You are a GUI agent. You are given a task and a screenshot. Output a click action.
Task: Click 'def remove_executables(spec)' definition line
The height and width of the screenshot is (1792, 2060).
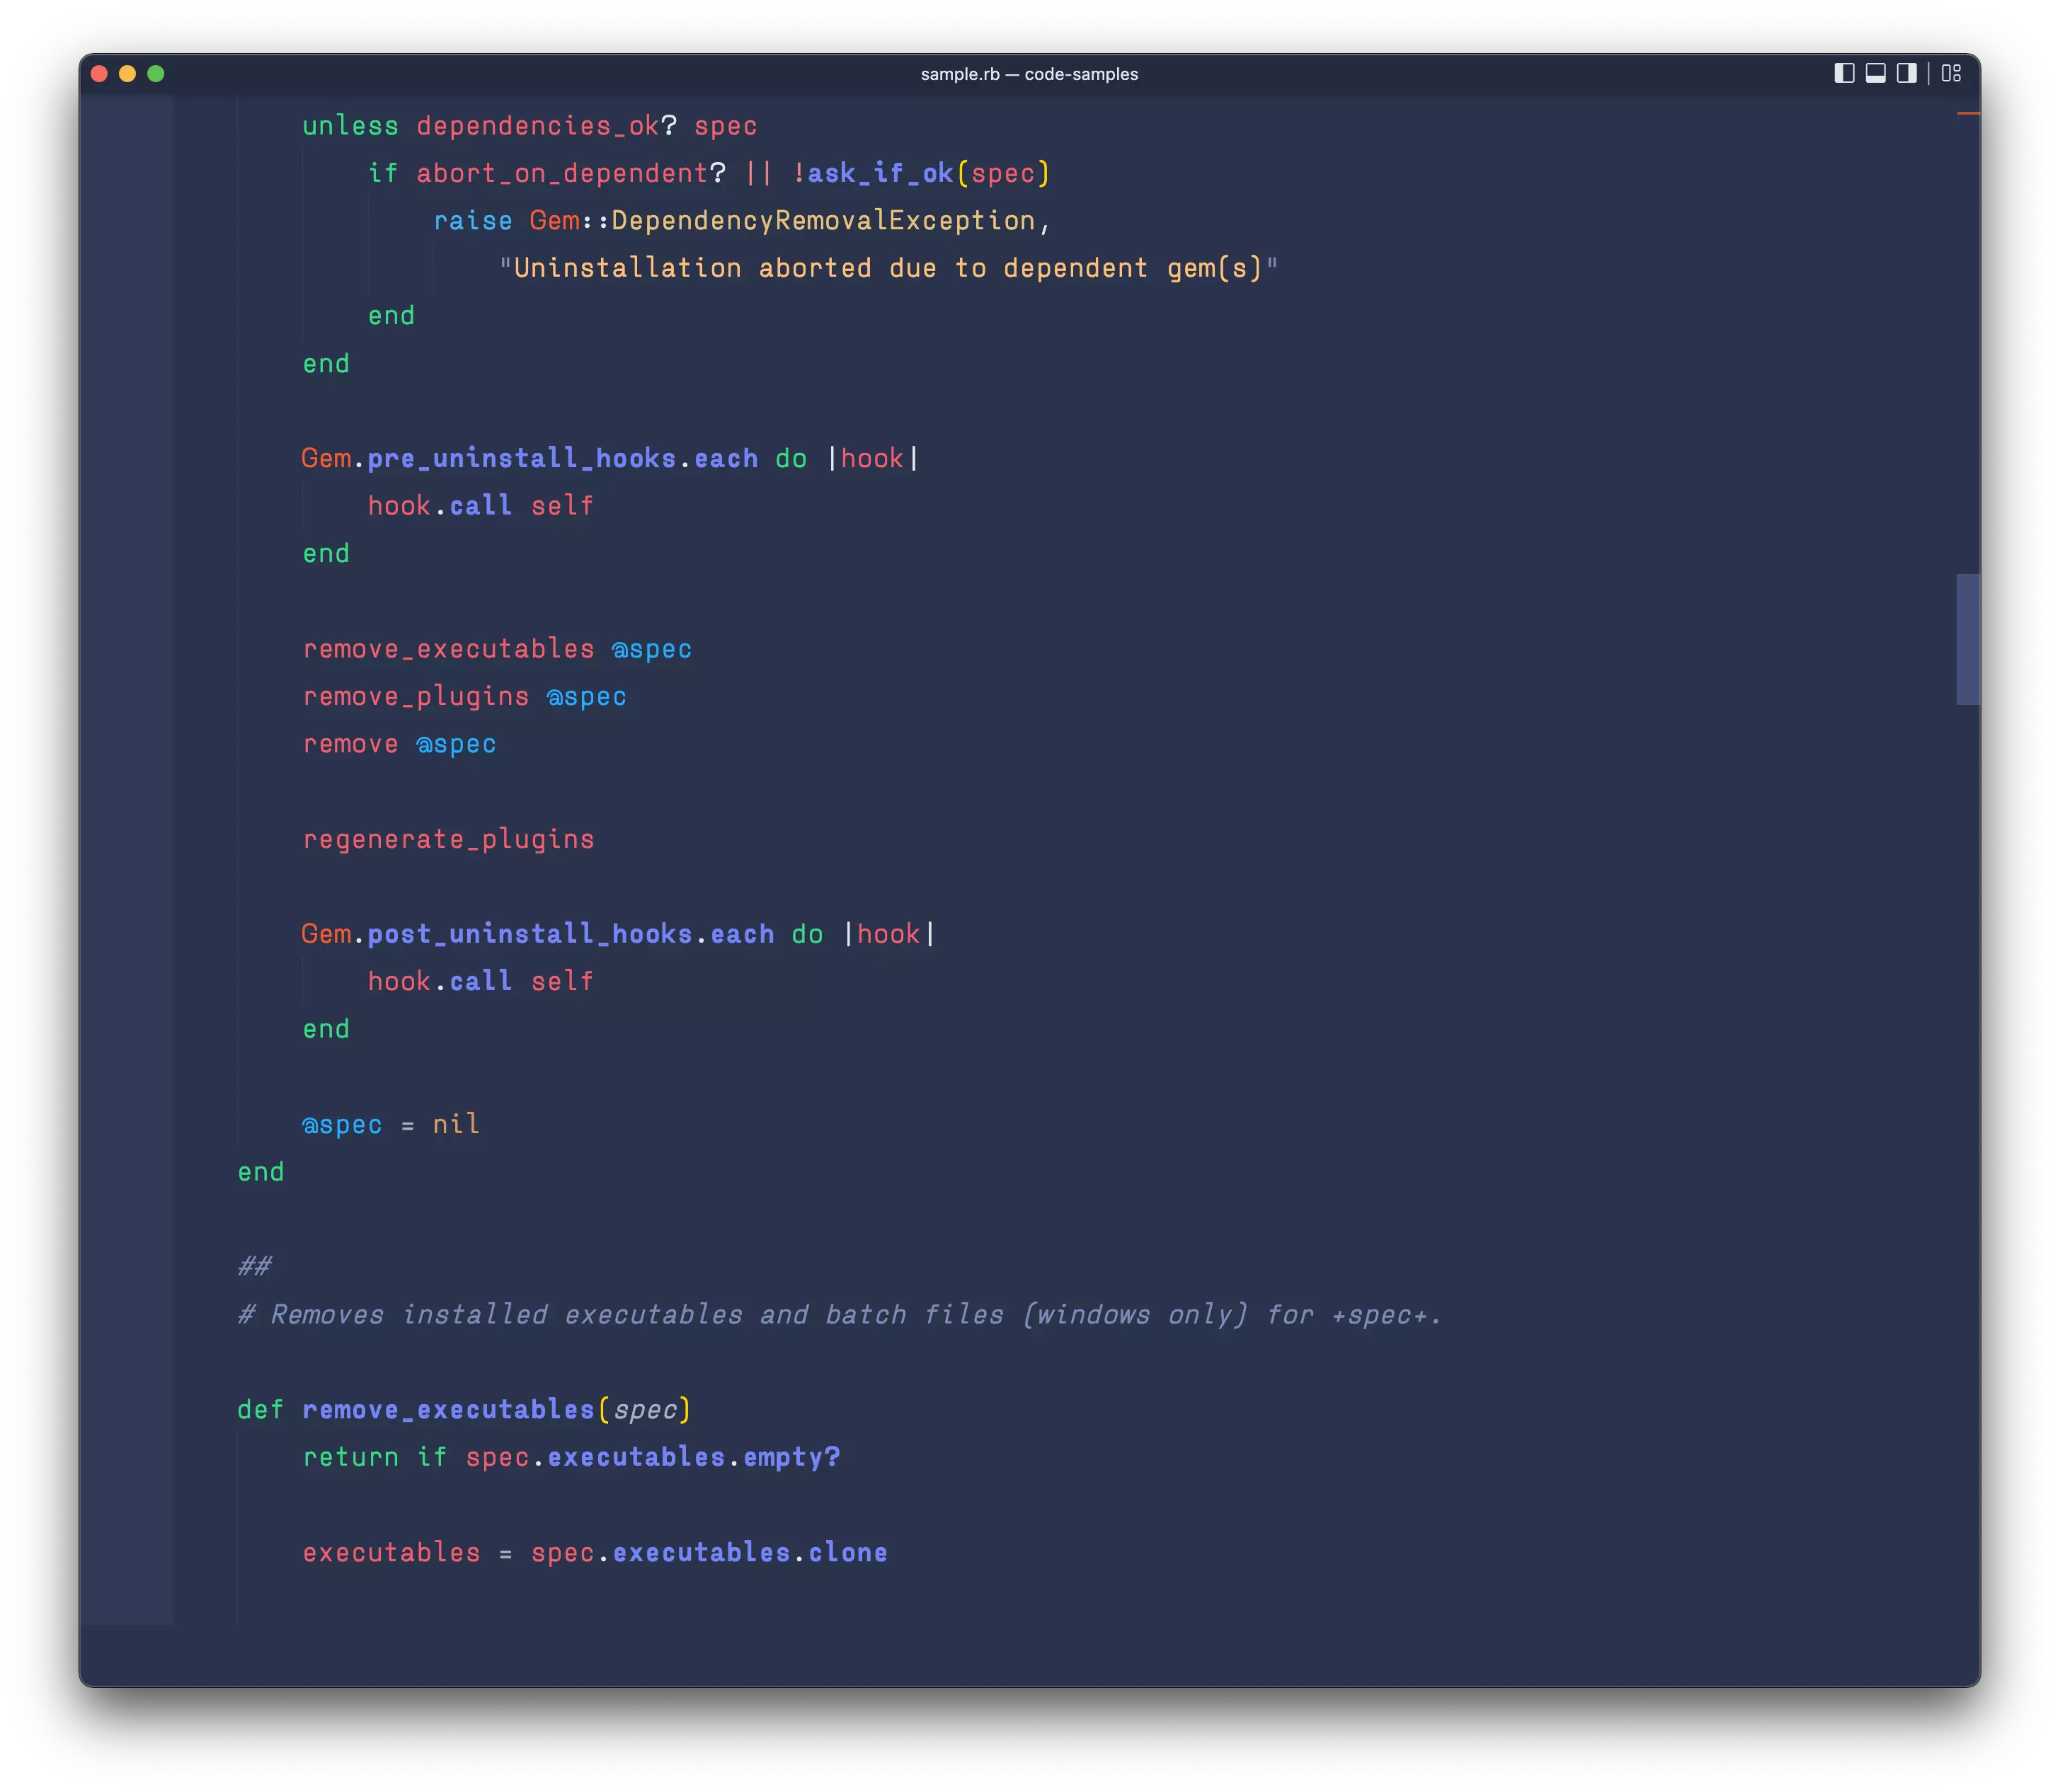(464, 1410)
